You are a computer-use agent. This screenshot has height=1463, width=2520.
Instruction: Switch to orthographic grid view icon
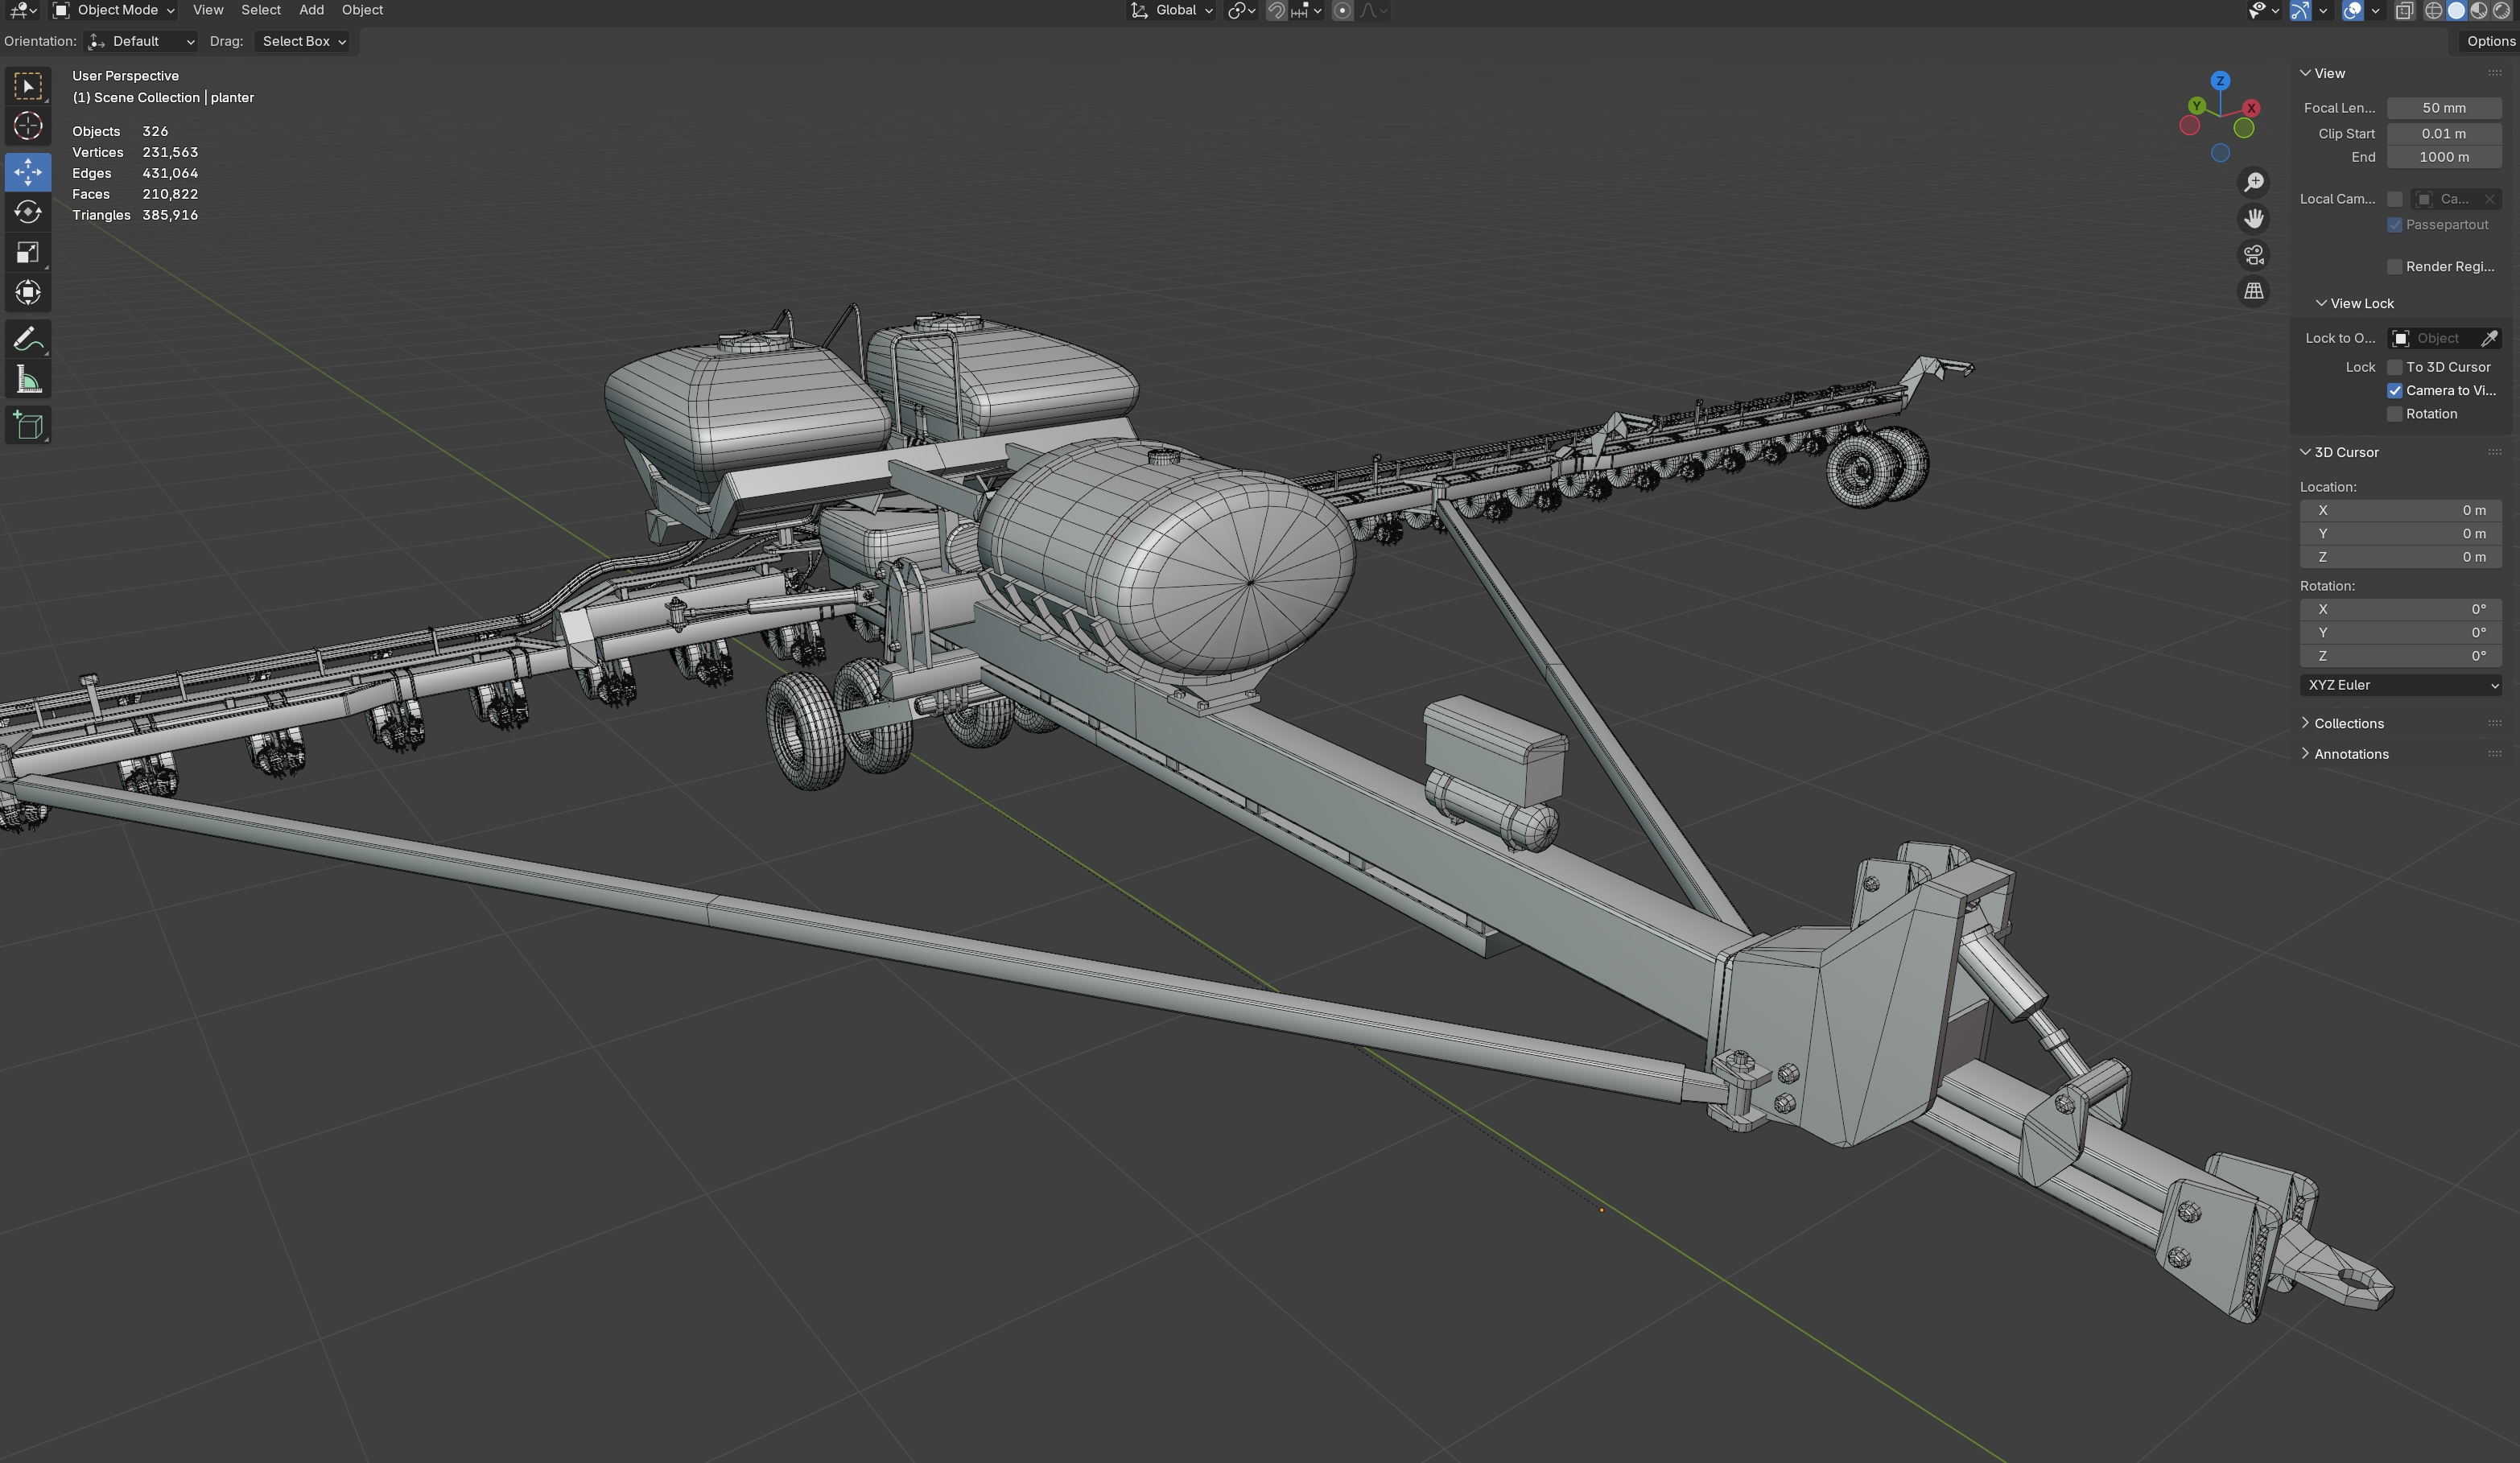[x=2253, y=291]
